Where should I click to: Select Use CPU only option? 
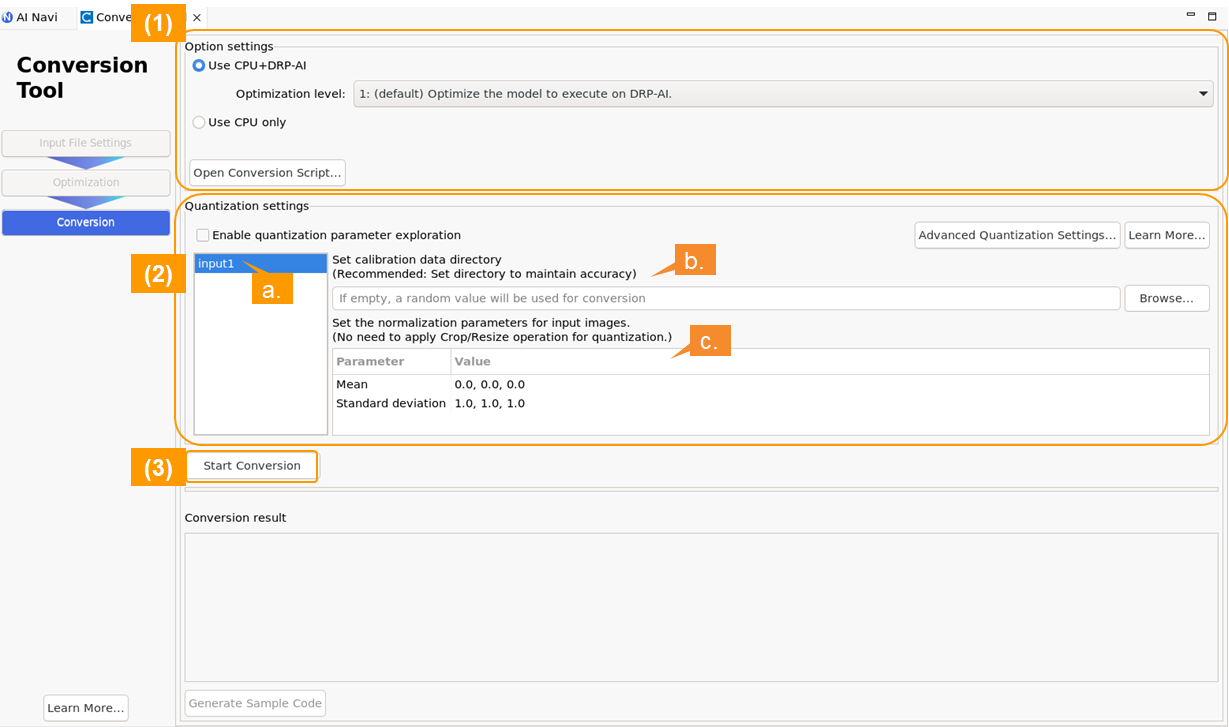point(239,122)
